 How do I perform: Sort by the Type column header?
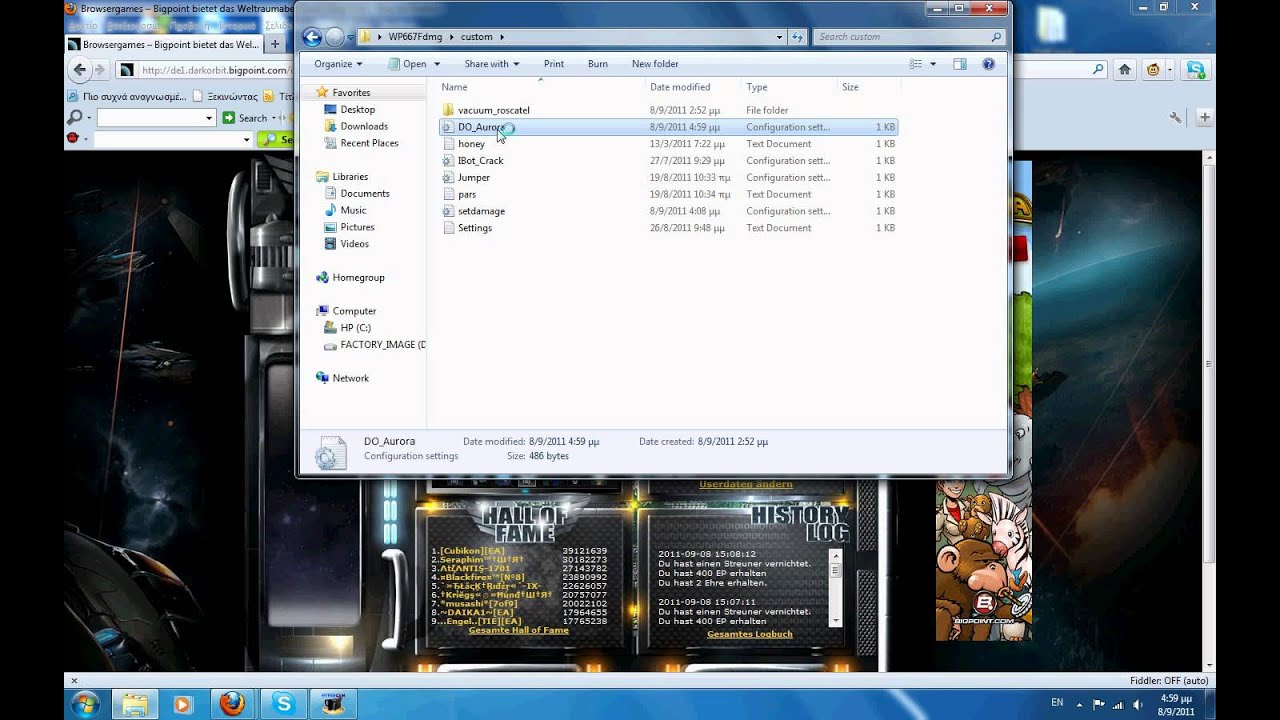(x=788, y=87)
